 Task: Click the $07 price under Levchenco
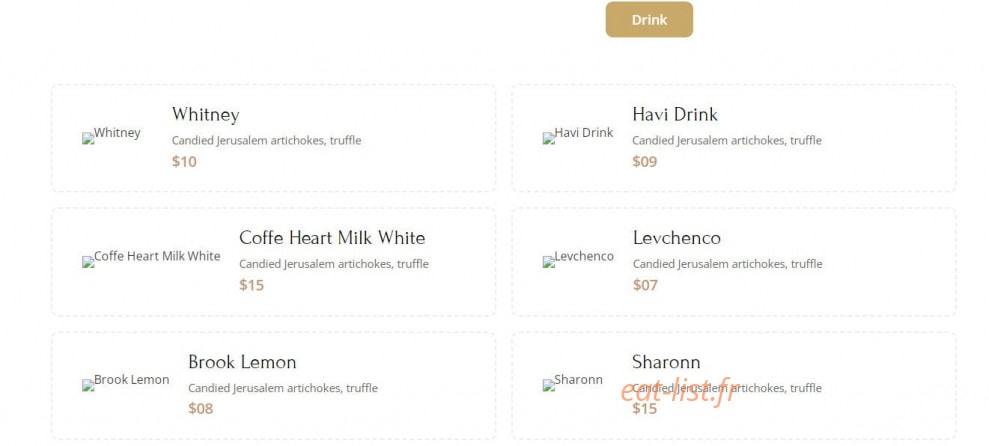[x=645, y=285]
